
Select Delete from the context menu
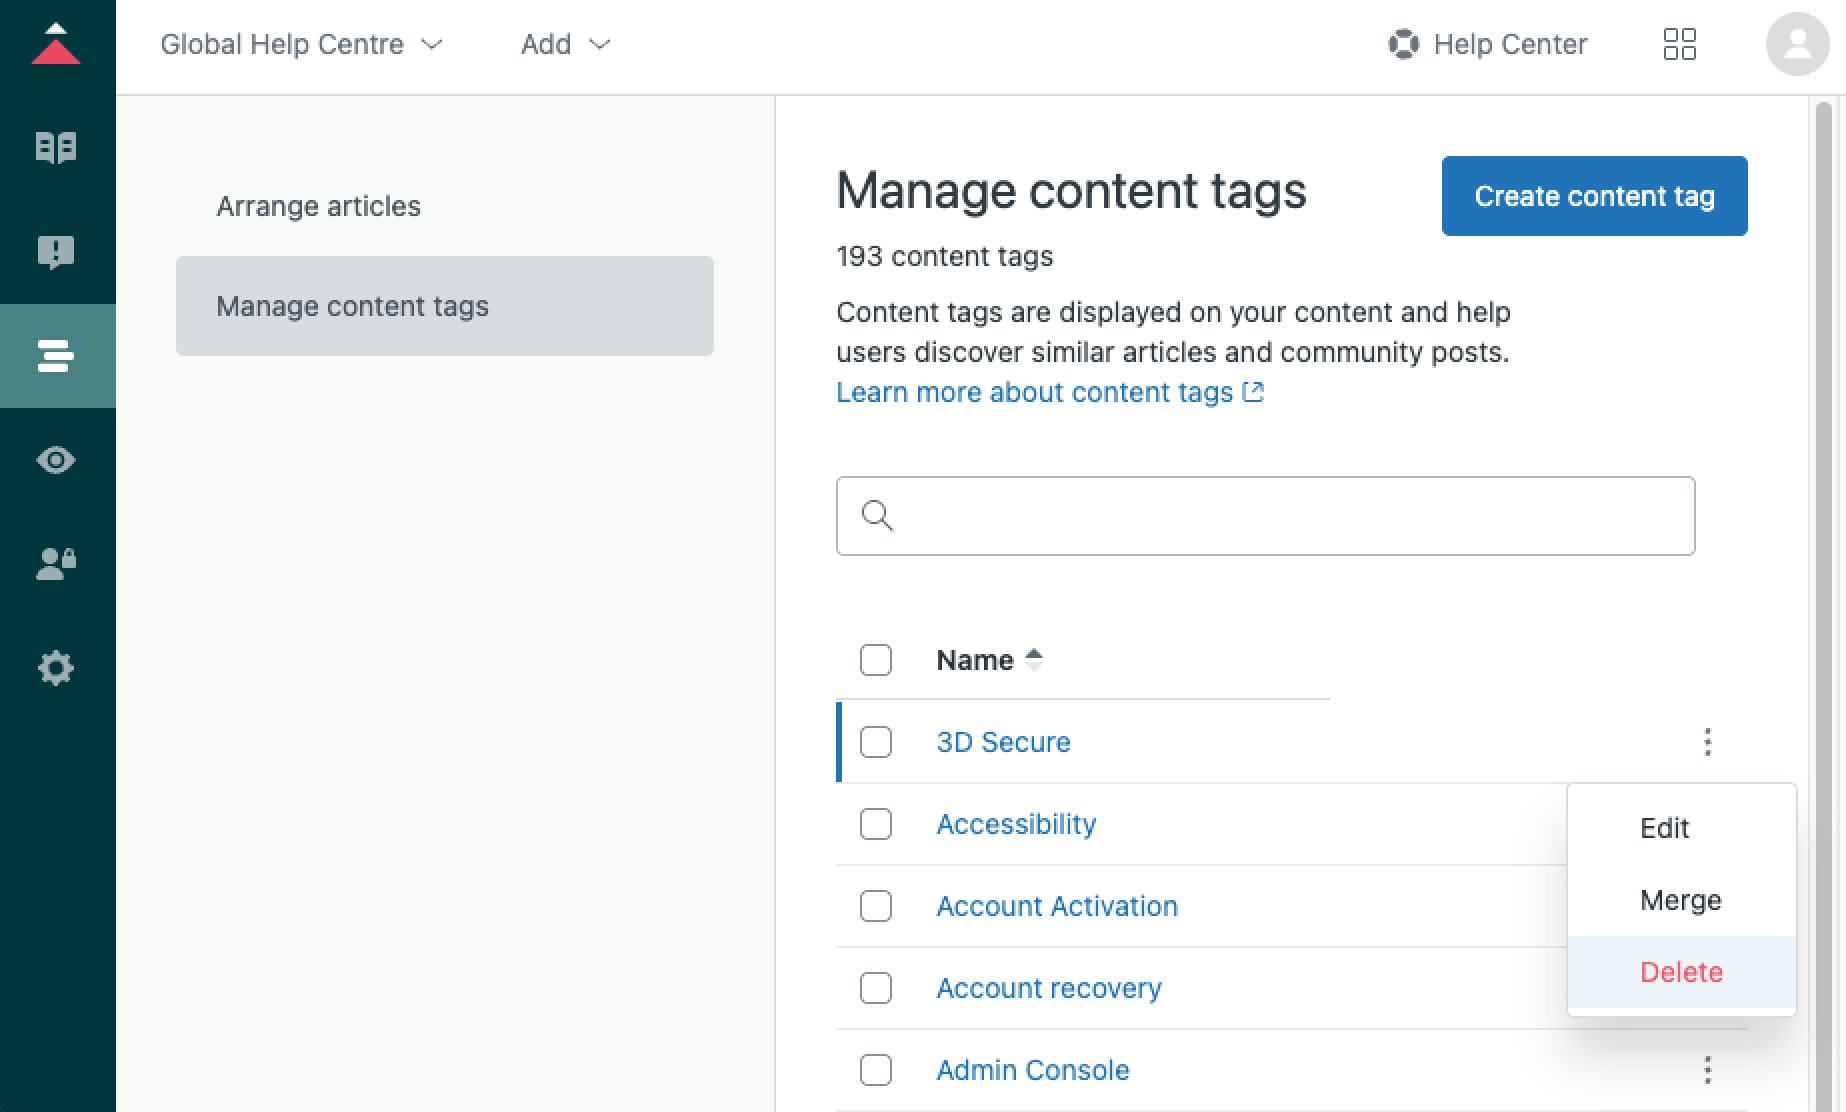click(x=1680, y=971)
